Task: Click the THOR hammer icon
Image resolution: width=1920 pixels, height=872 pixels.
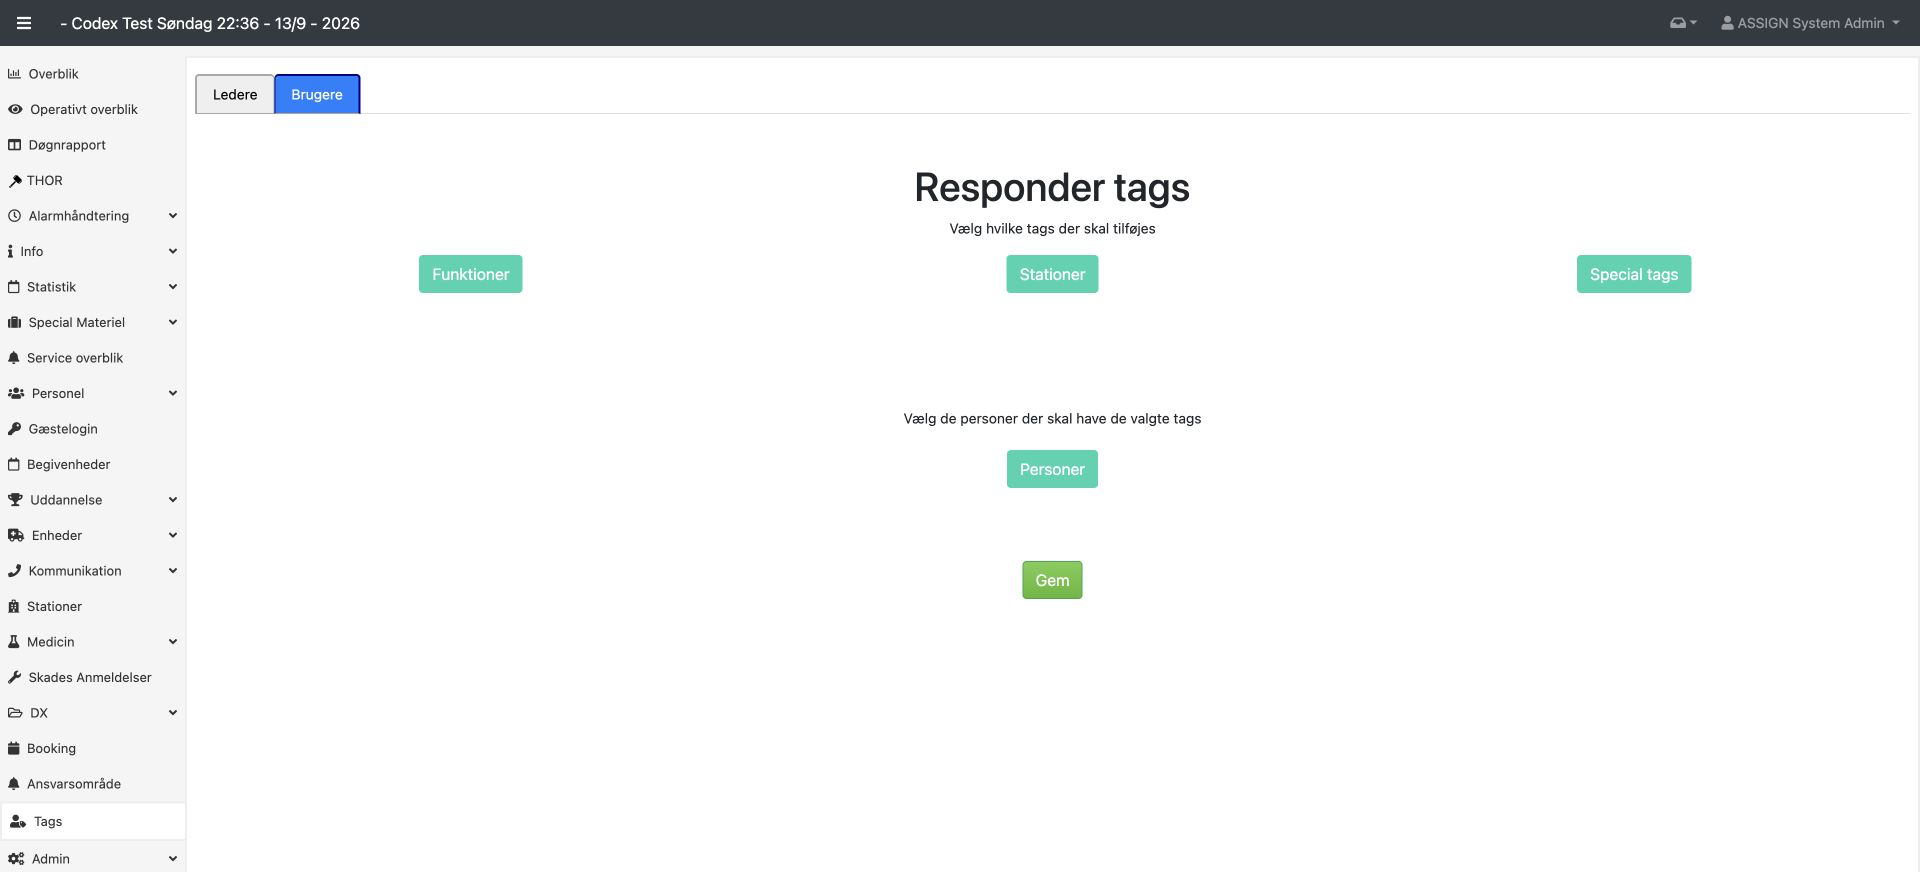Action: pos(14,181)
